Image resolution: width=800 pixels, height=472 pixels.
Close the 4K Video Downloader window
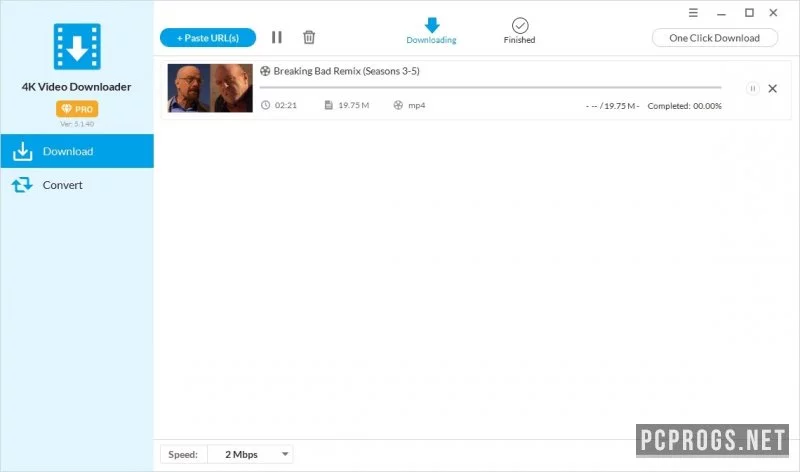click(x=773, y=13)
